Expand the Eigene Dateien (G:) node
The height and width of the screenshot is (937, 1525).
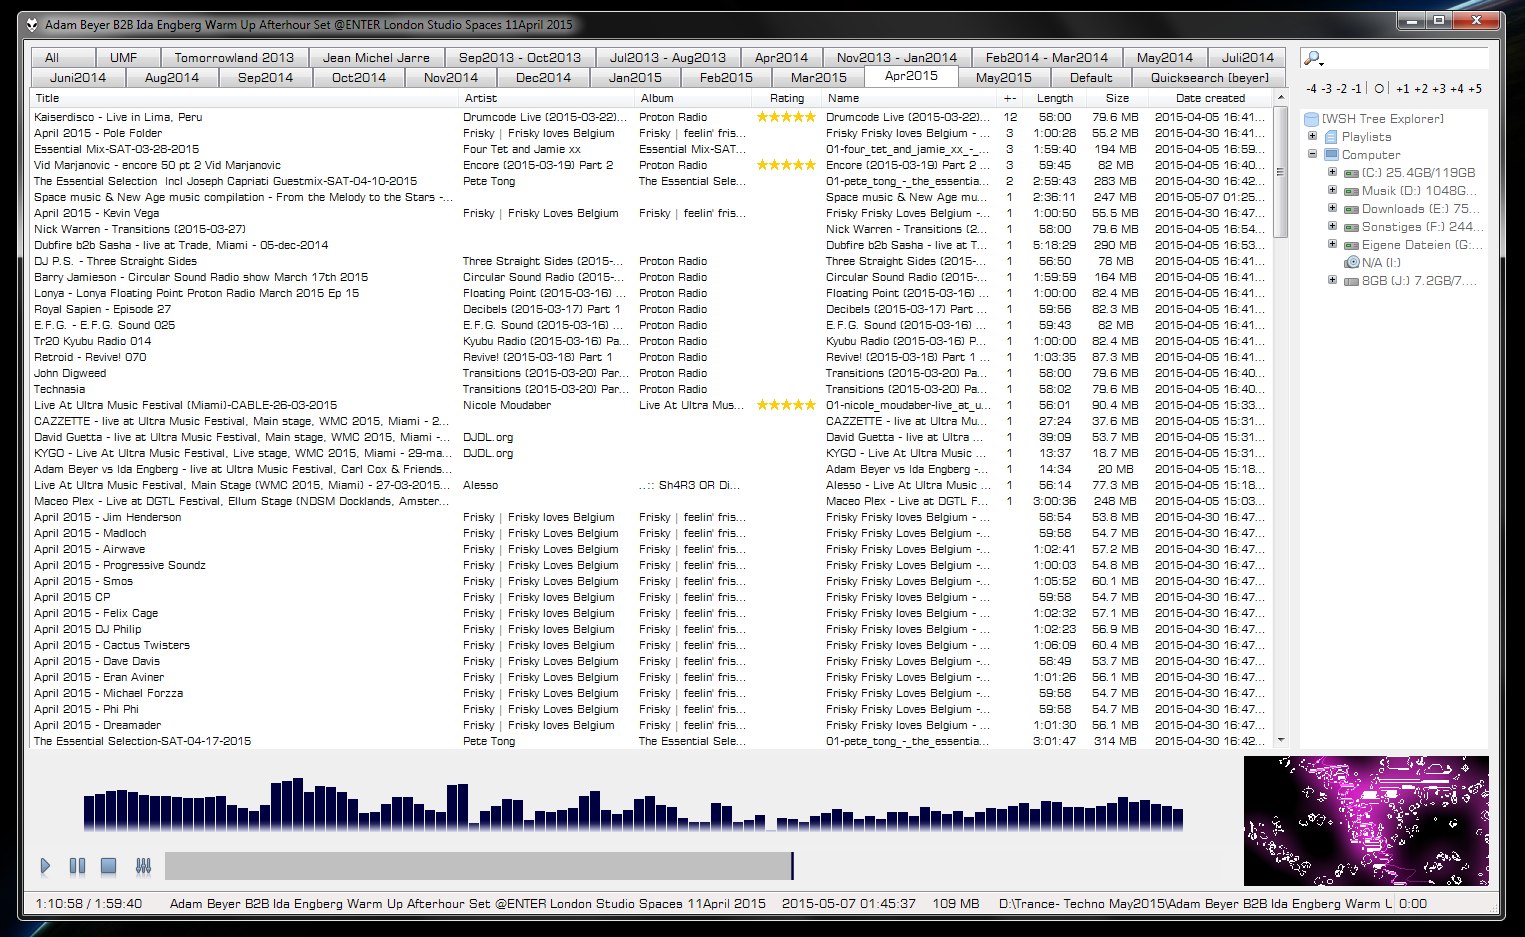coord(1332,244)
